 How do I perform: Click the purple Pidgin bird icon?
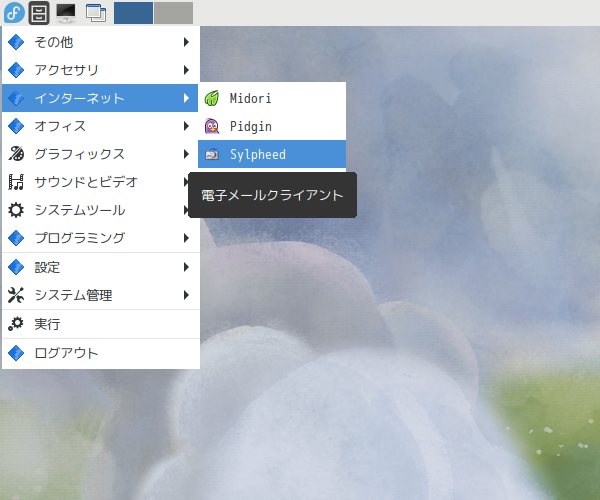212,126
